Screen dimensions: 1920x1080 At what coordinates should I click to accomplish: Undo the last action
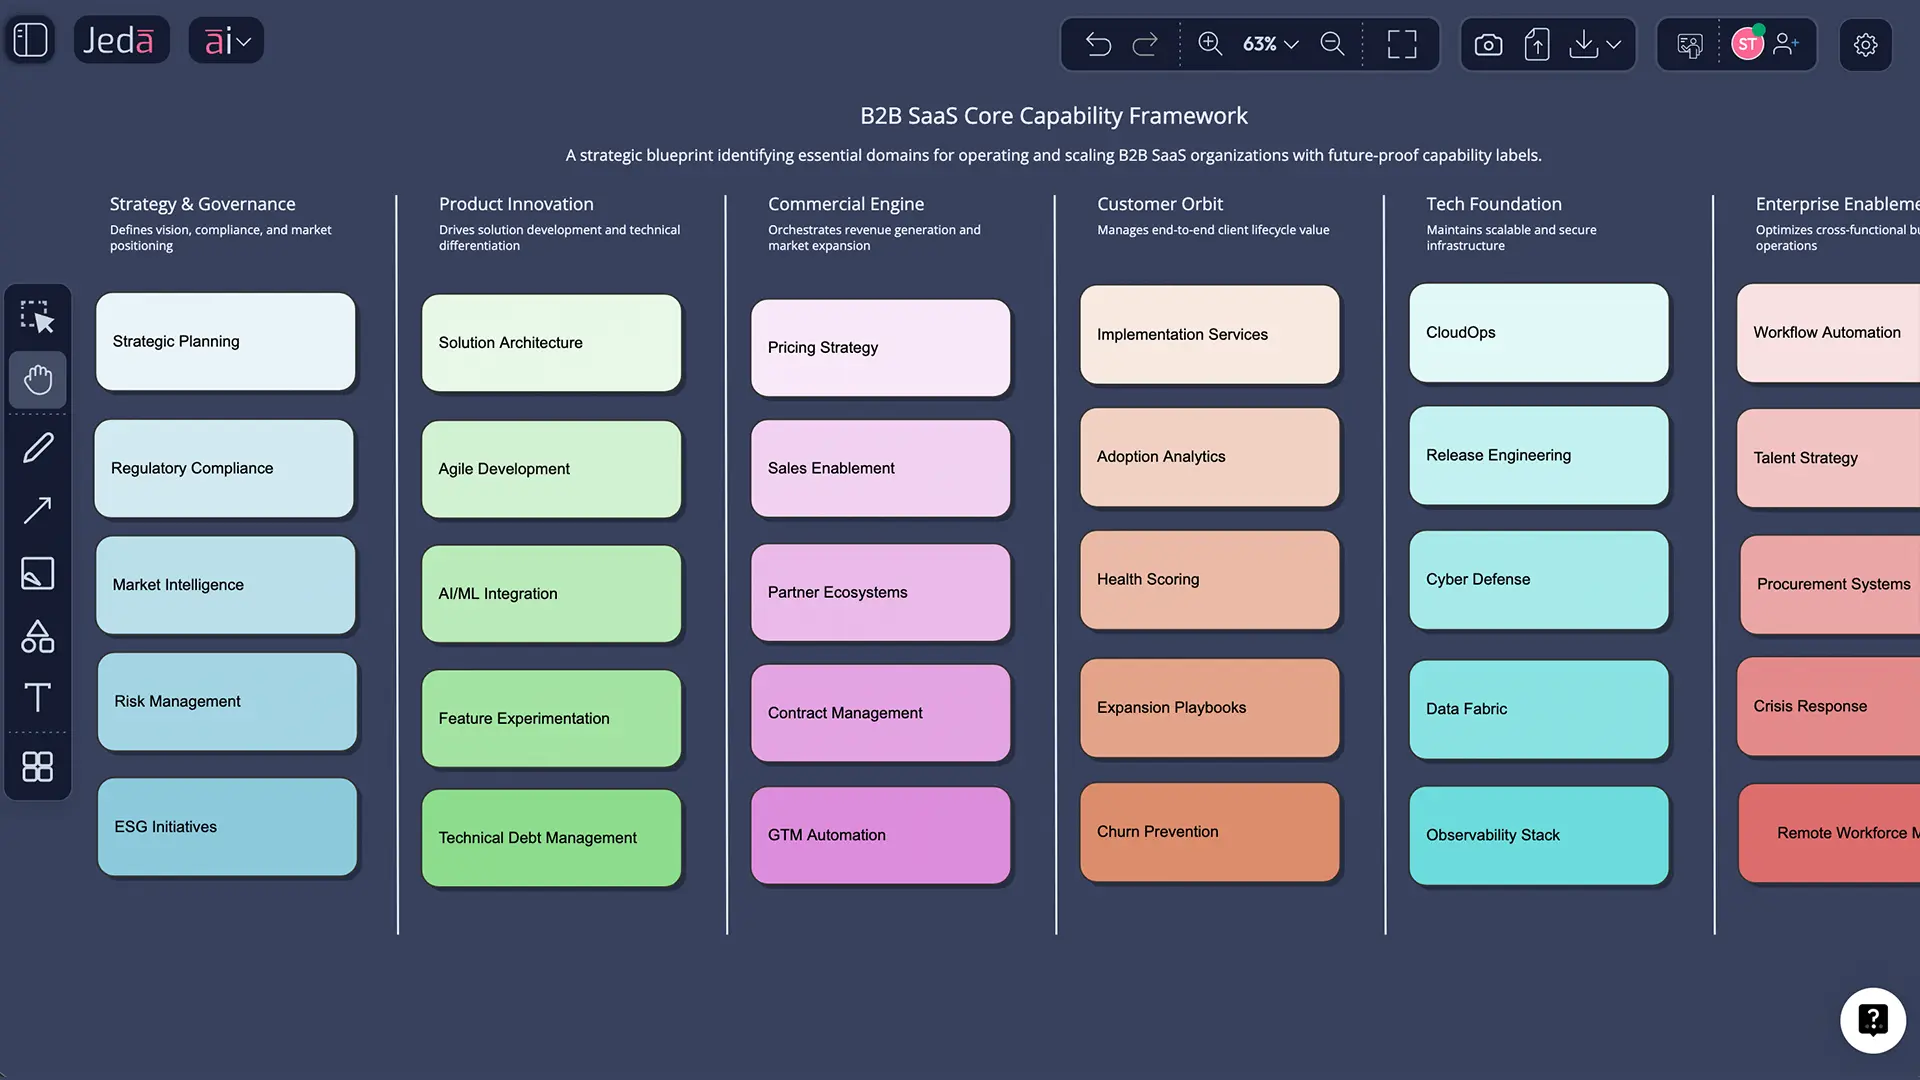tap(1097, 44)
